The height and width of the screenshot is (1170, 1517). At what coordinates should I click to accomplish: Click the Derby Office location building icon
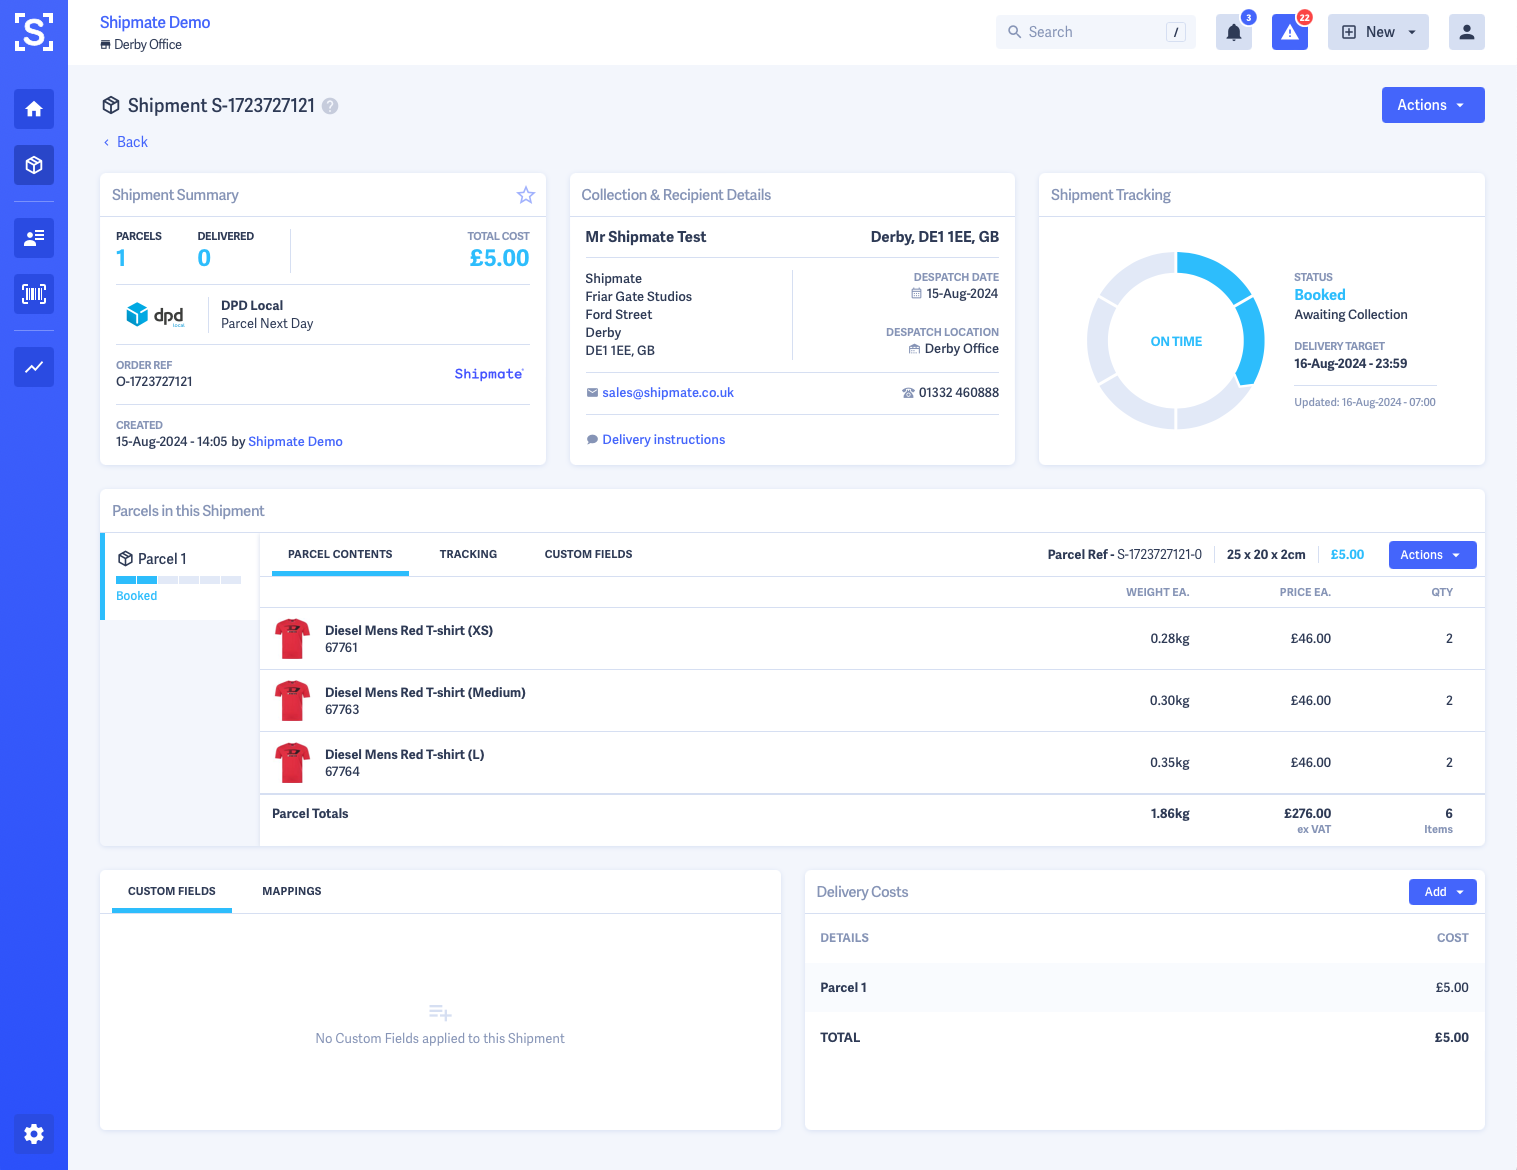click(914, 349)
